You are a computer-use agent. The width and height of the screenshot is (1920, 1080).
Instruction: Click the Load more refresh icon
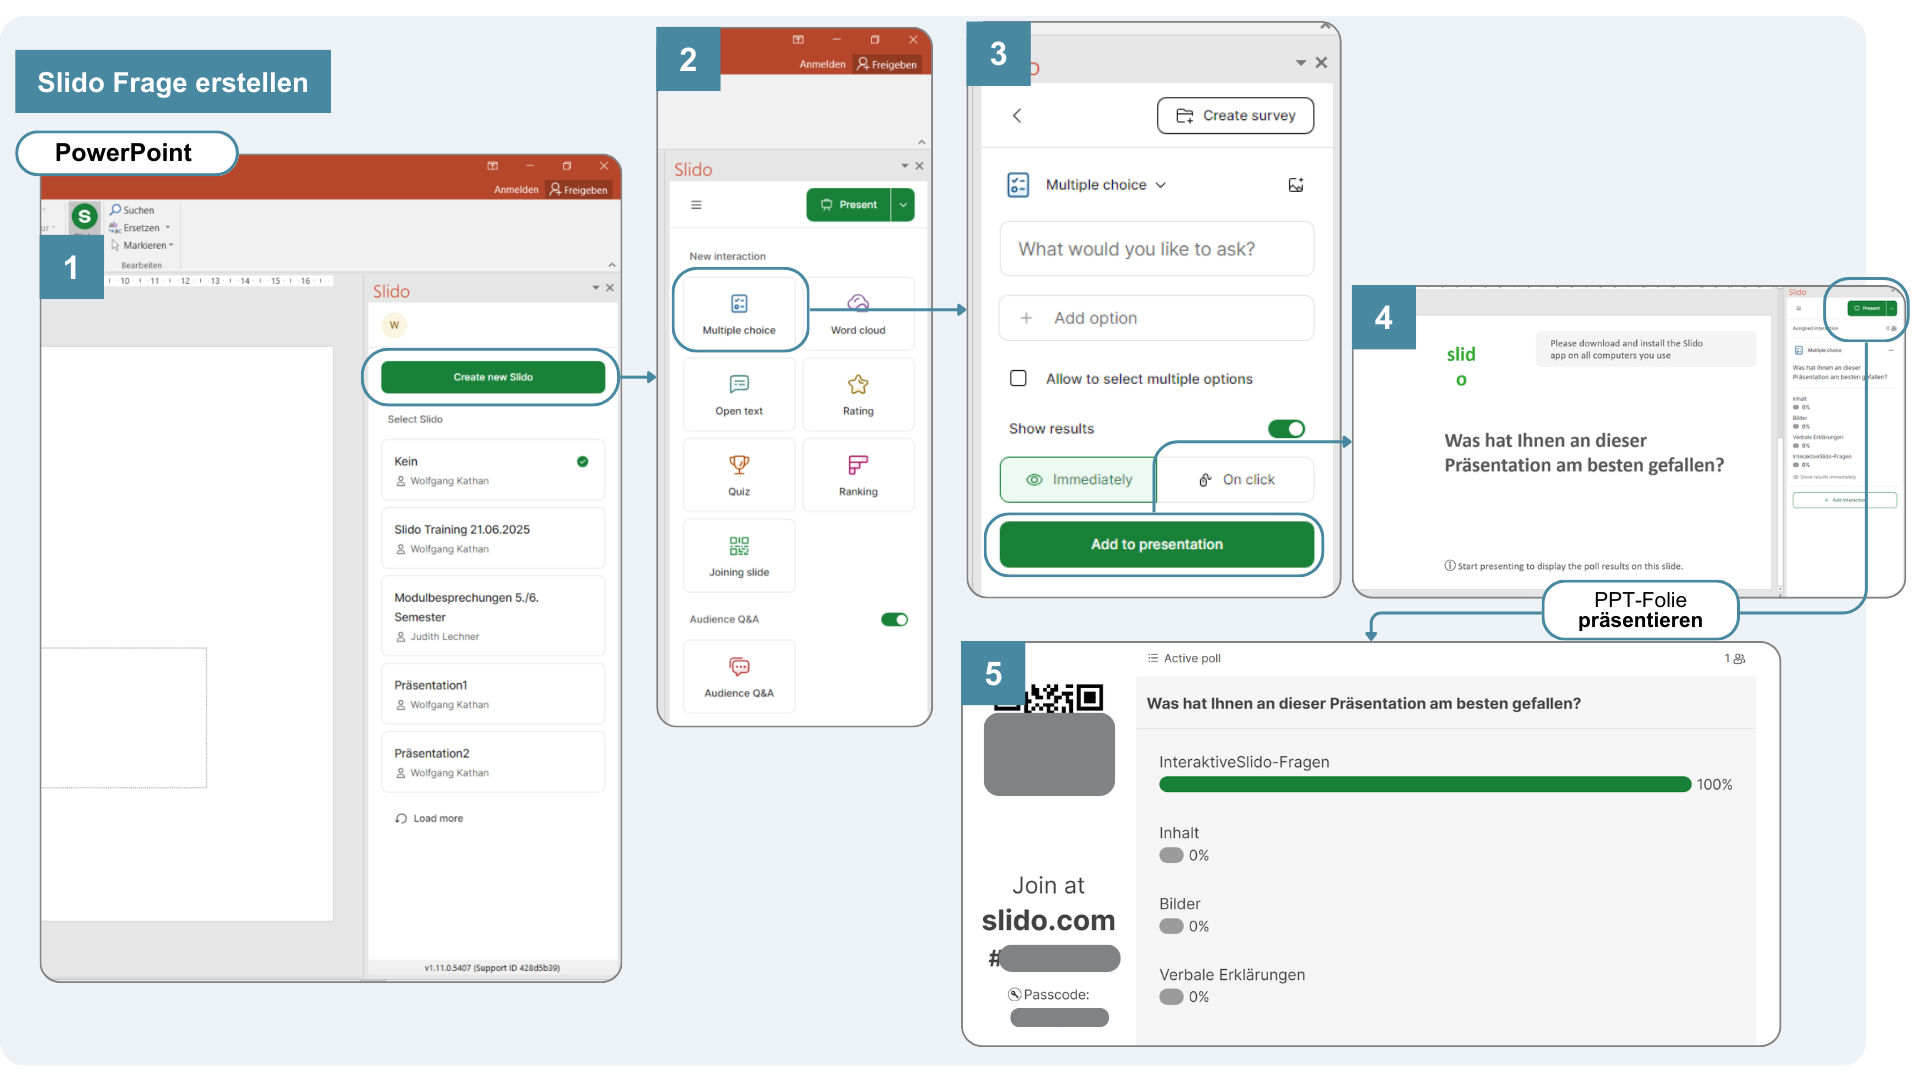(401, 818)
